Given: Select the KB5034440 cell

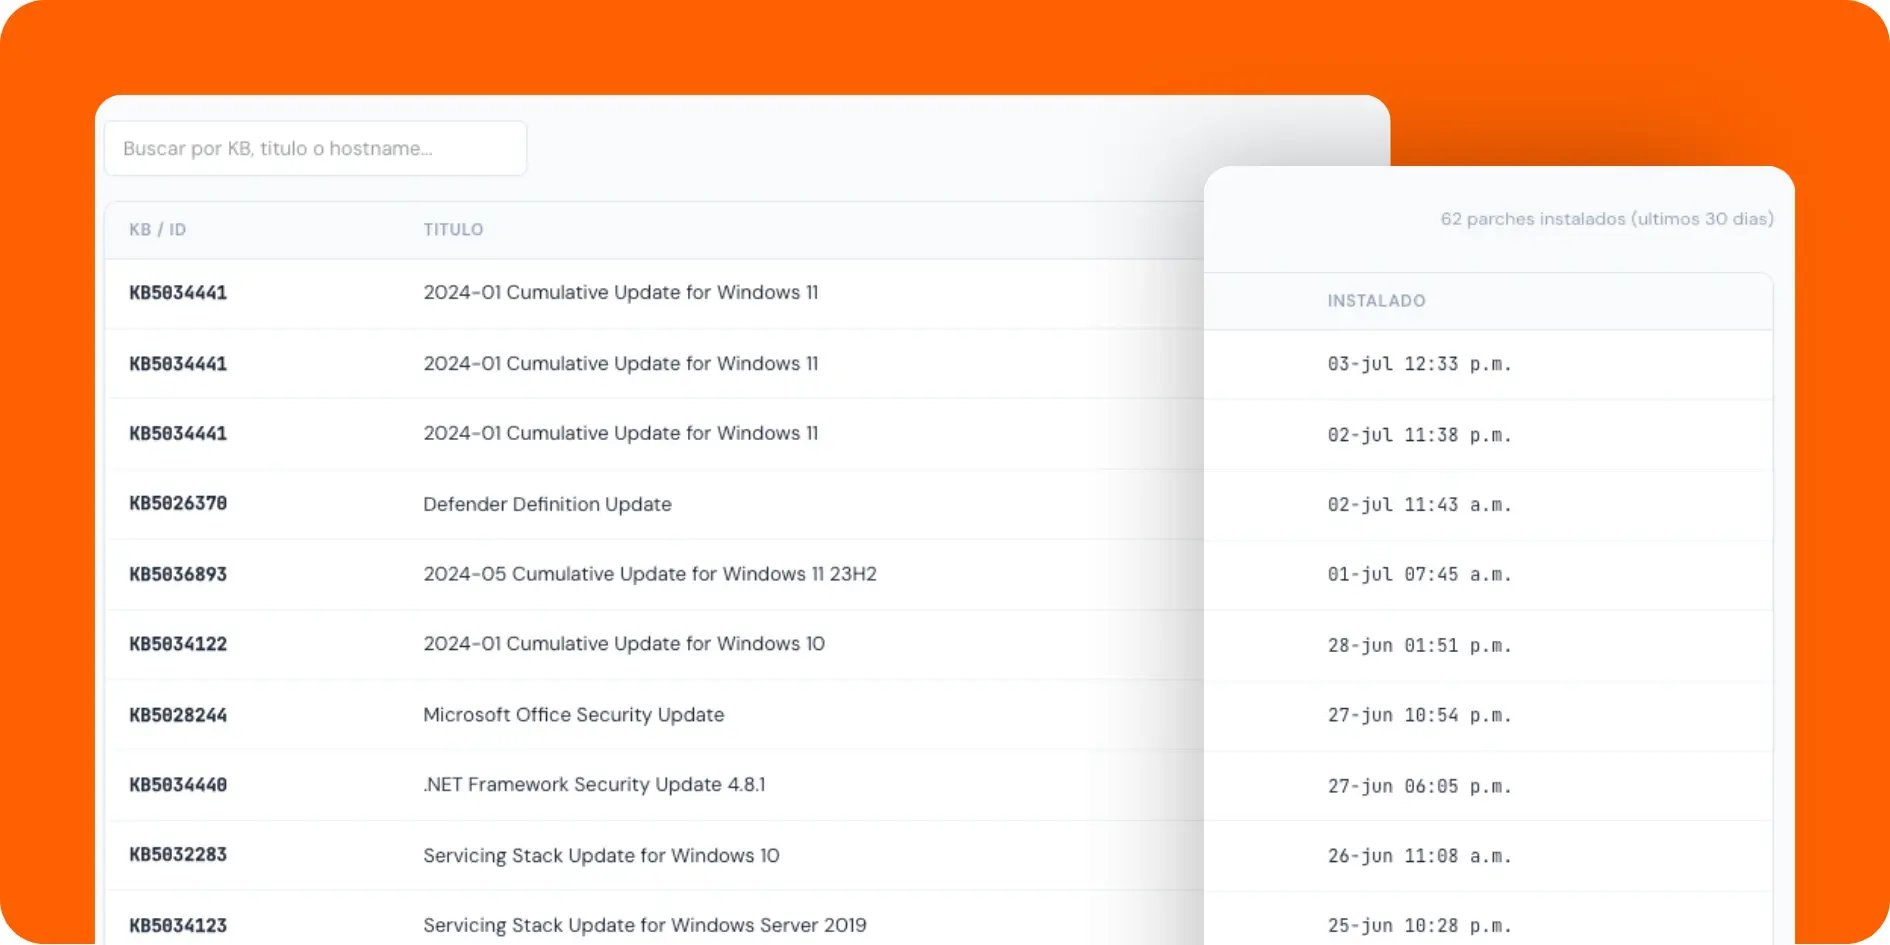Looking at the screenshot, I should (x=178, y=785).
